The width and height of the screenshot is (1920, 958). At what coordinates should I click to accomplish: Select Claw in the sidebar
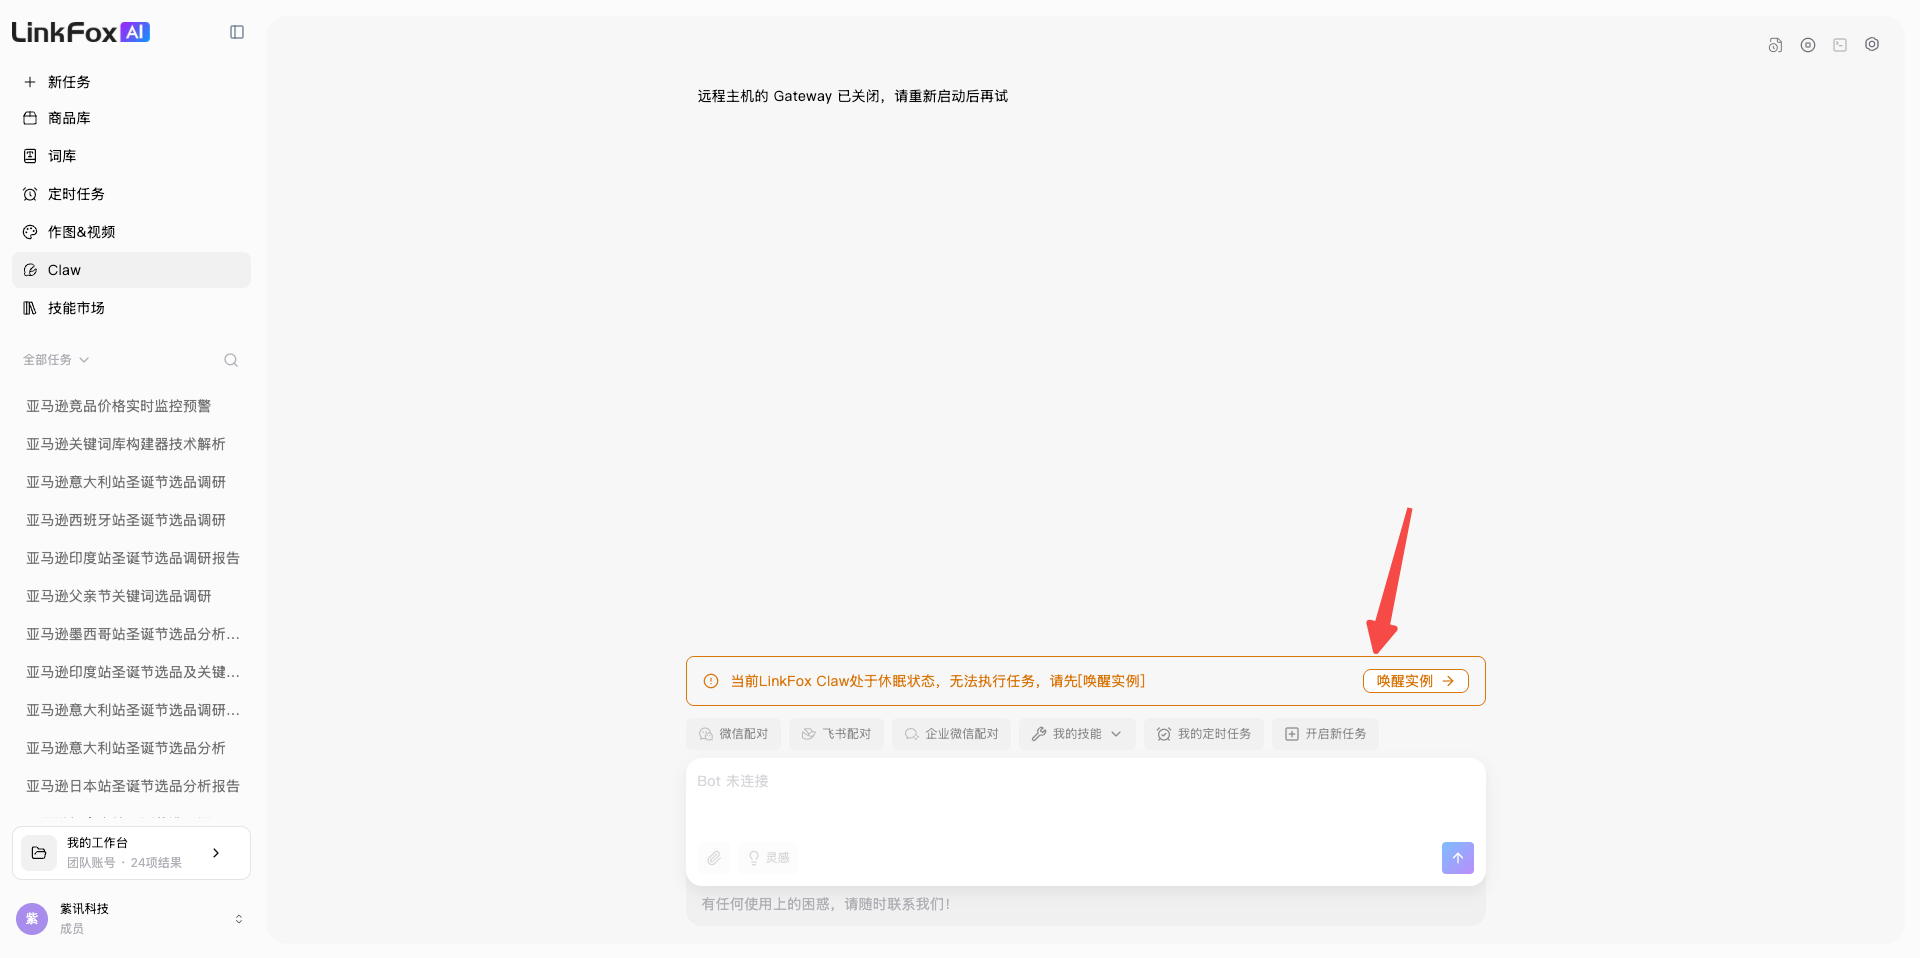tap(131, 270)
